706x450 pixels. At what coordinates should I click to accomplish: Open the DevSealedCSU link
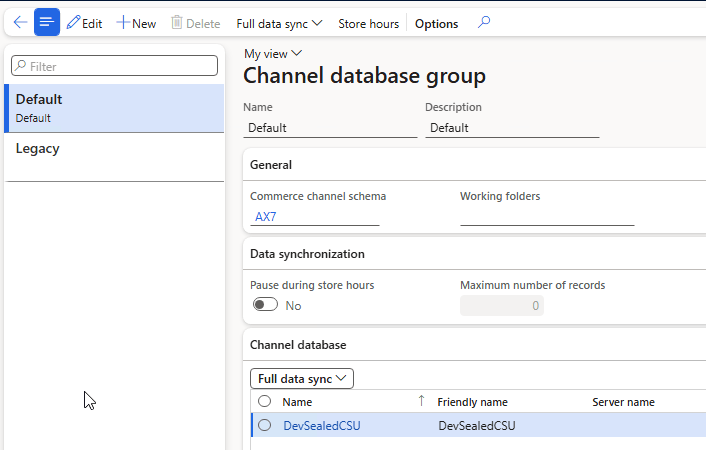coord(321,425)
